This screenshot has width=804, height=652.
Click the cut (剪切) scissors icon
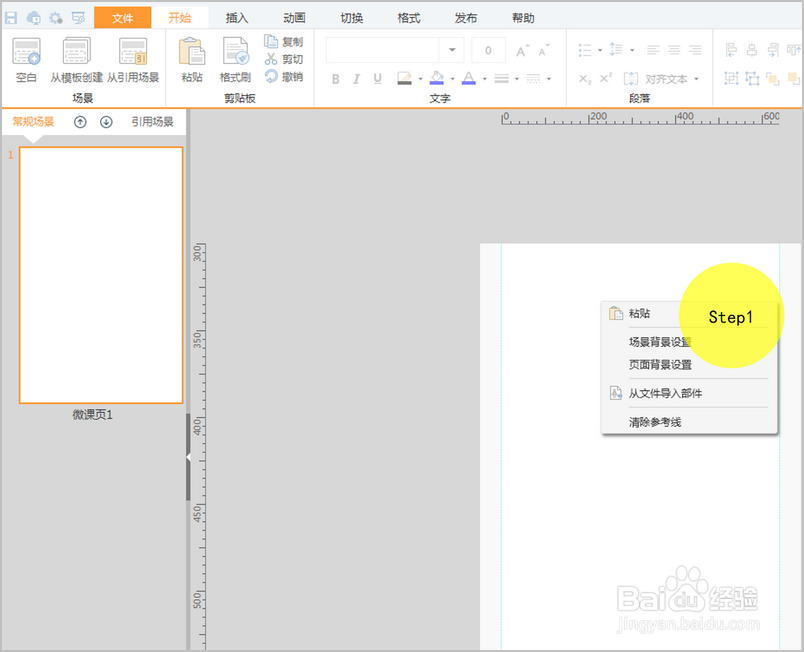271,59
